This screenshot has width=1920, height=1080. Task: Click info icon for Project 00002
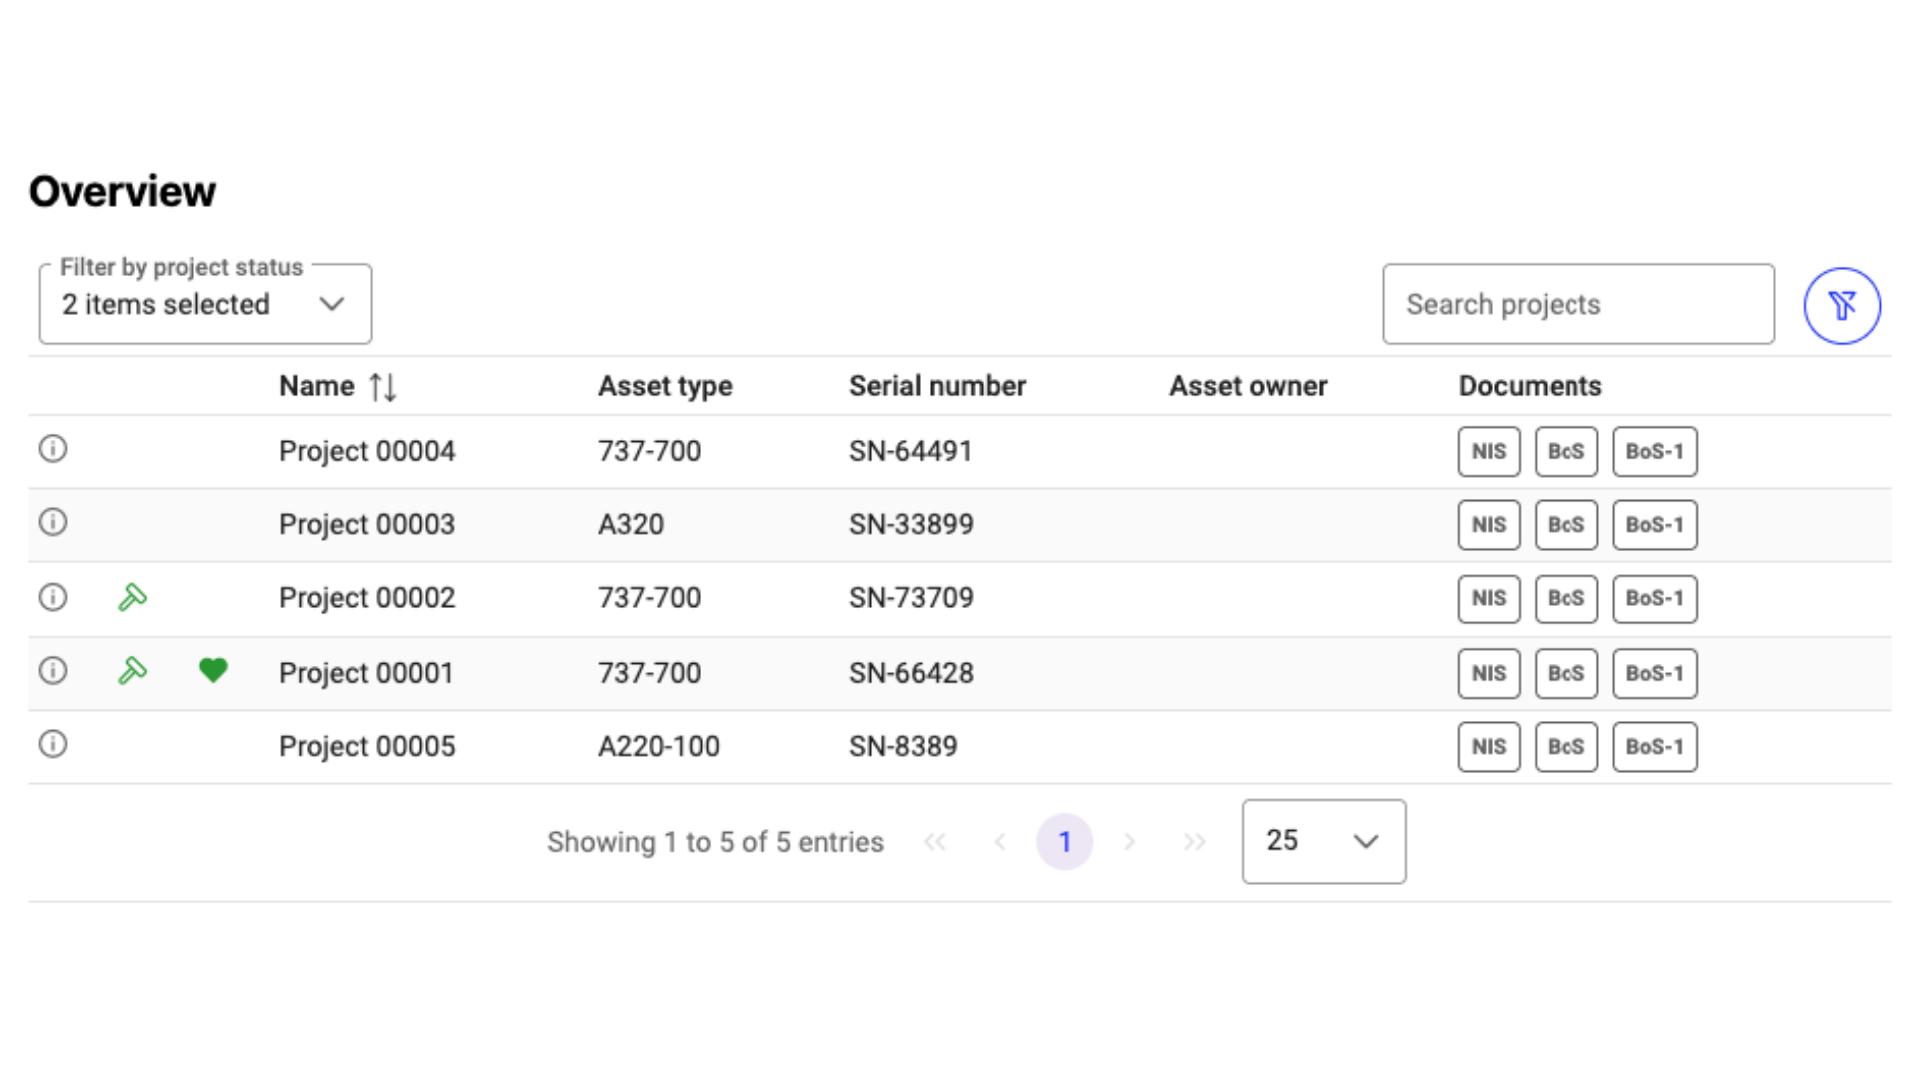click(53, 597)
